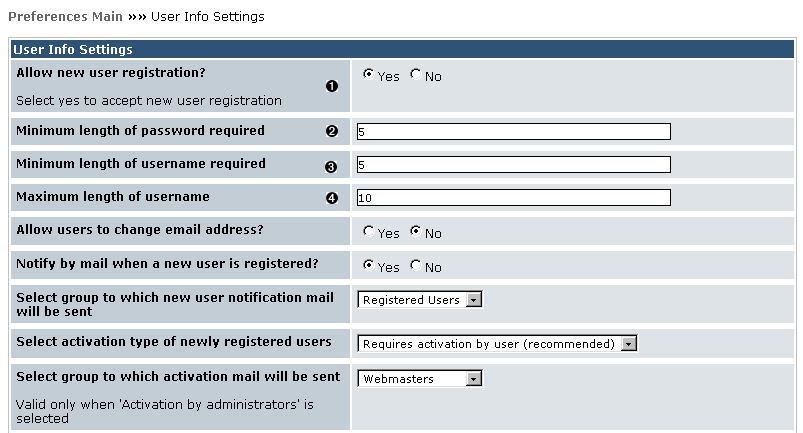Choose No for allow users to change email
Image resolution: width=803 pixels, height=433 pixels.
415,232
